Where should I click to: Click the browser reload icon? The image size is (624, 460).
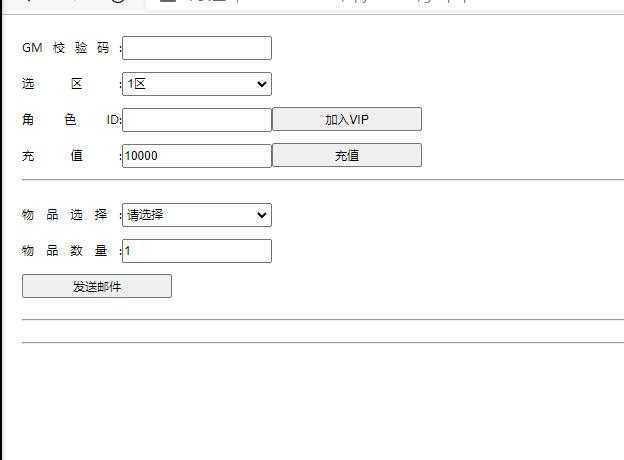click(118, 3)
